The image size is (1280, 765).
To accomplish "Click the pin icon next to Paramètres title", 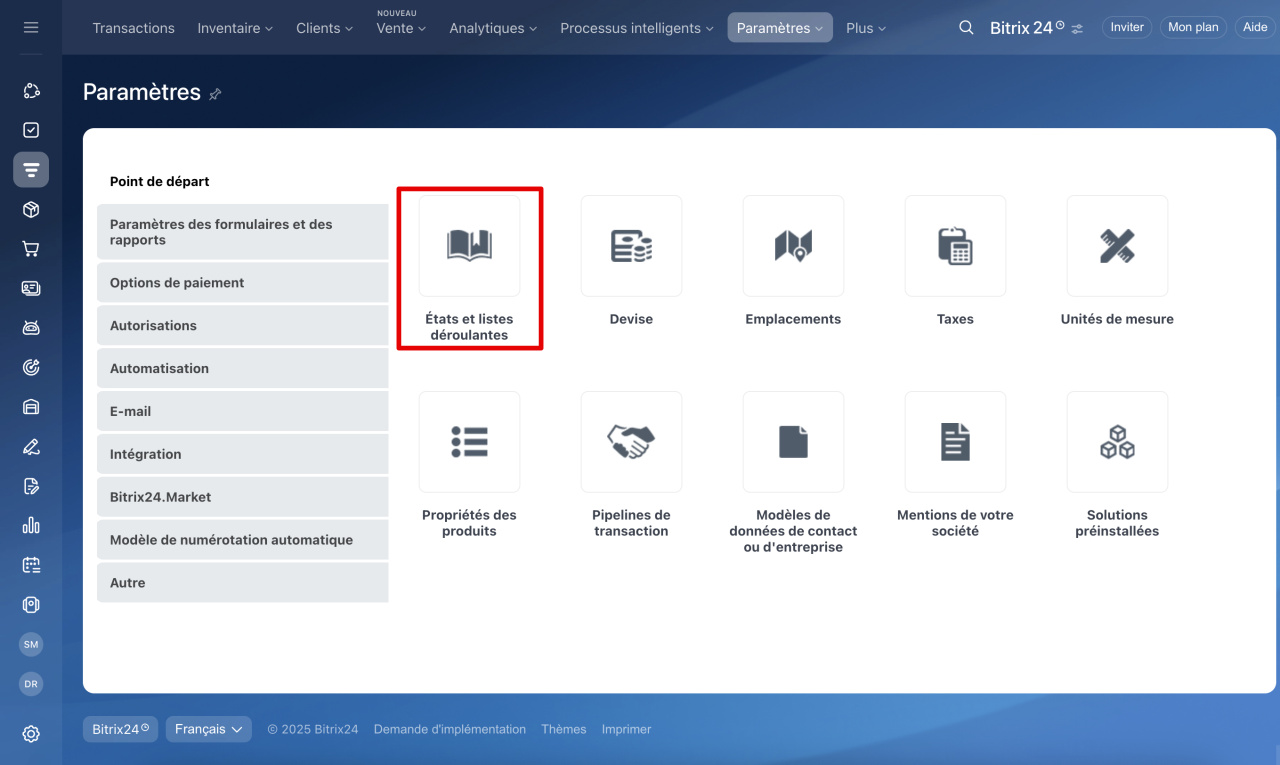I will coord(215,94).
